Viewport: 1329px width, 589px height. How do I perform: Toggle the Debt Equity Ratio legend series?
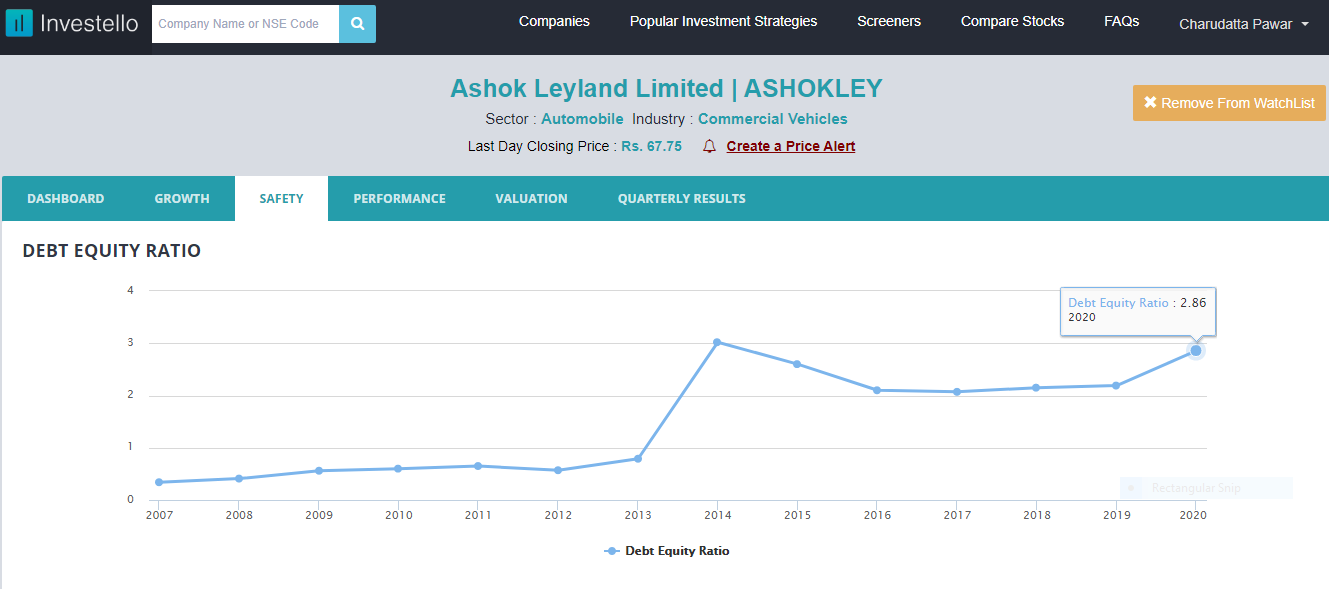tap(668, 551)
